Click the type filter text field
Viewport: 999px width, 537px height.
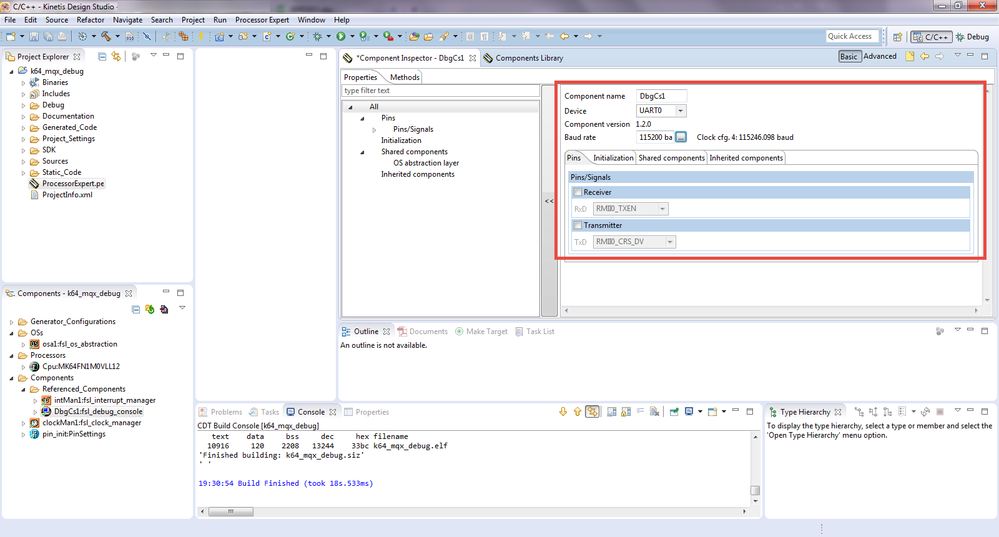coord(440,90)
